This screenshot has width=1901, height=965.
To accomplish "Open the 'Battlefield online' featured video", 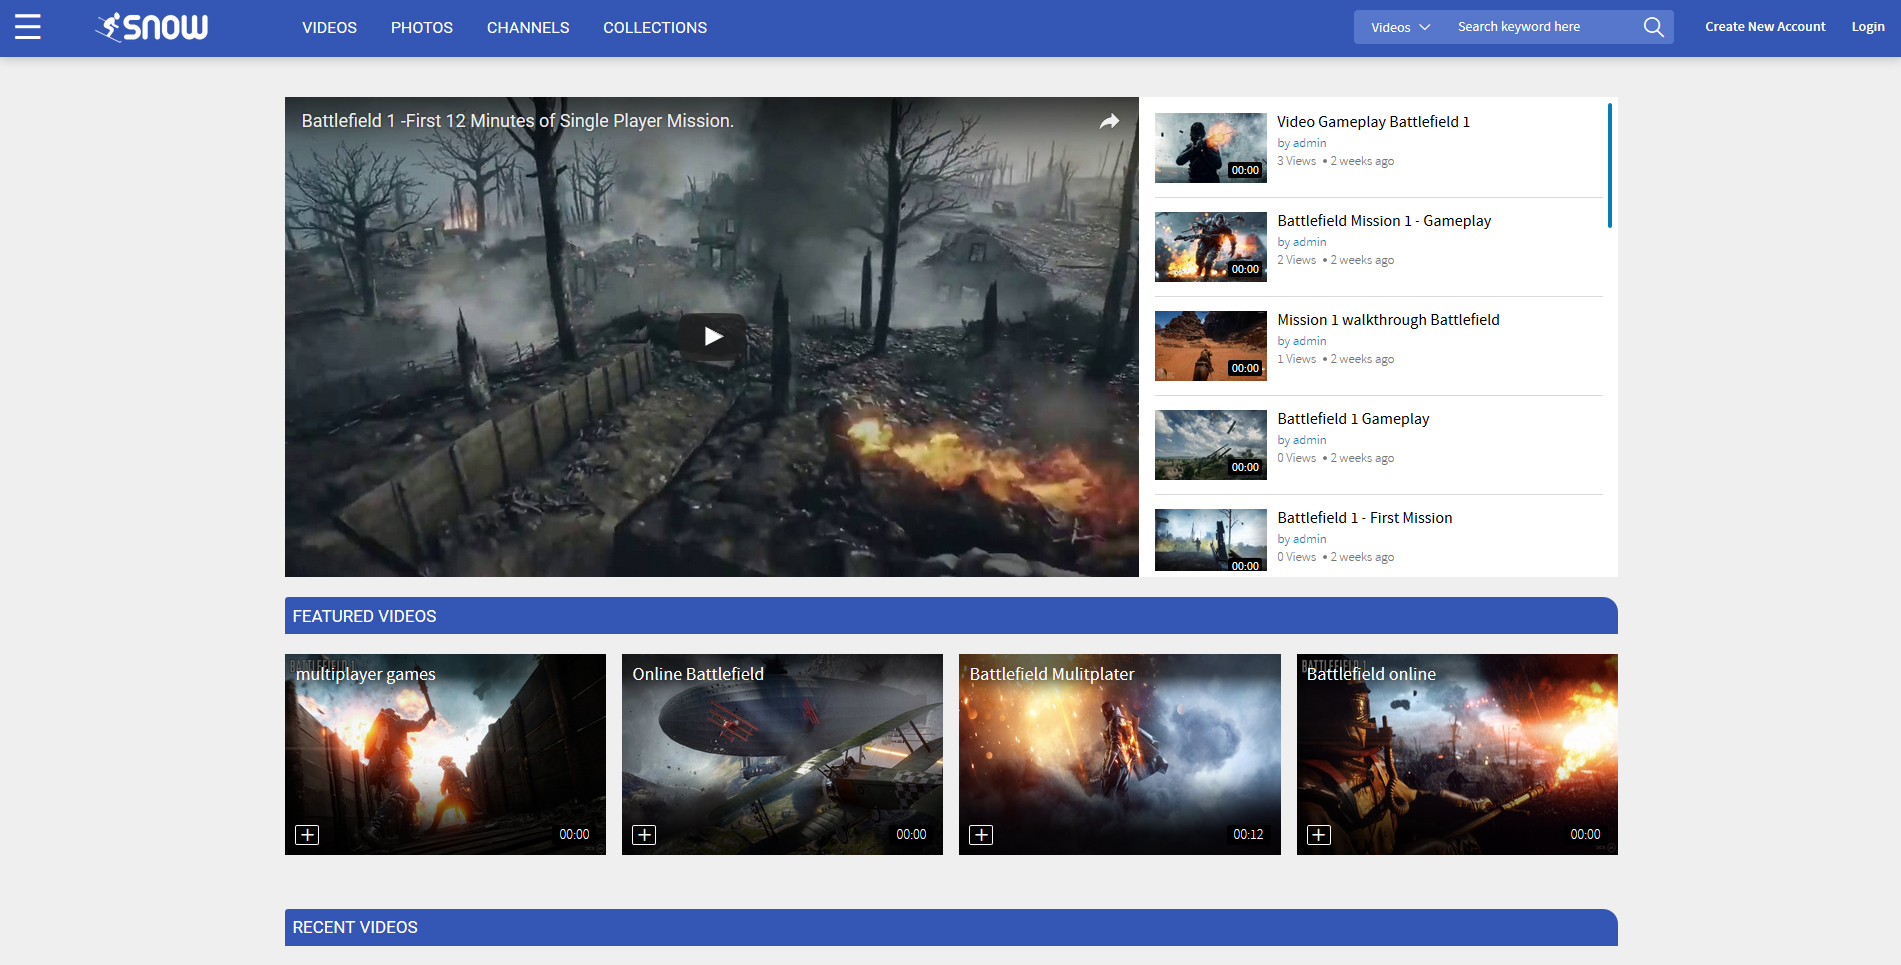I will [1457, 754].
